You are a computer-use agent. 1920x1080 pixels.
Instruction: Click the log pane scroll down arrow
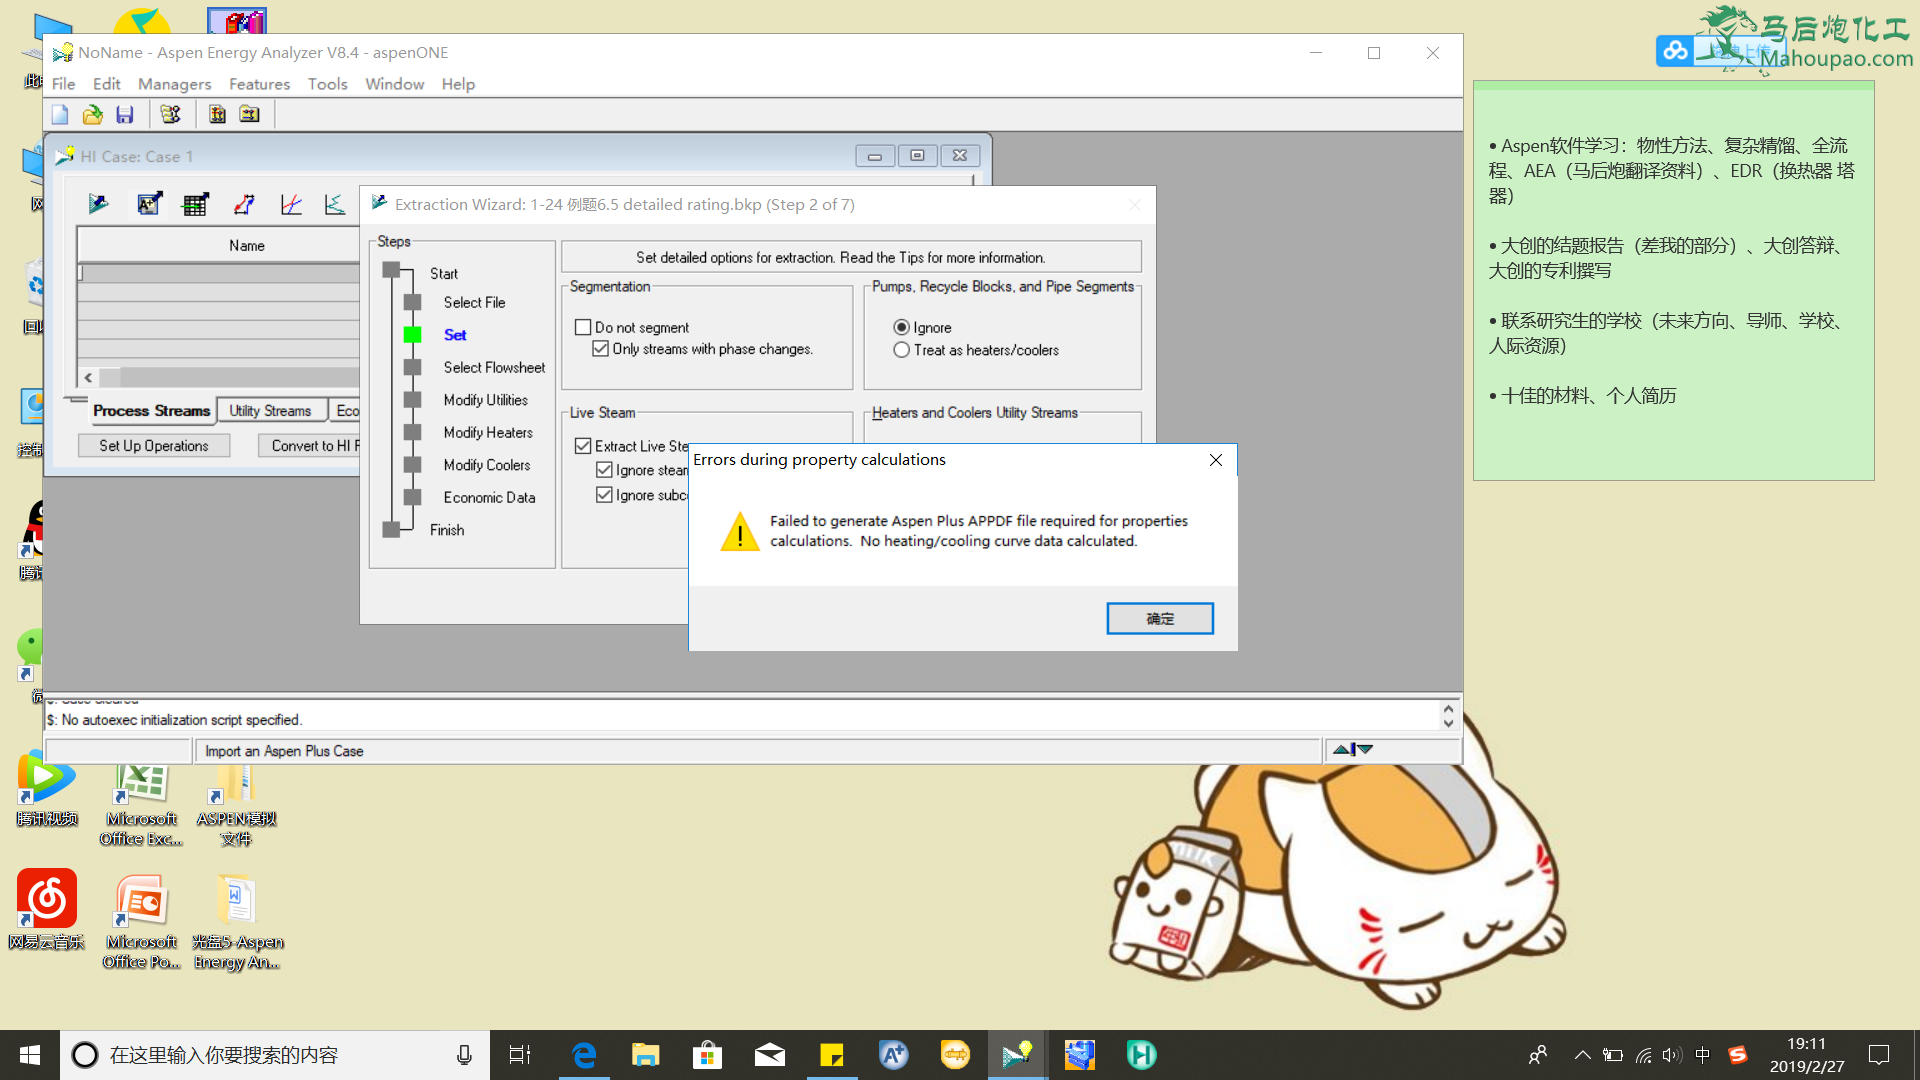[1448, 723]
